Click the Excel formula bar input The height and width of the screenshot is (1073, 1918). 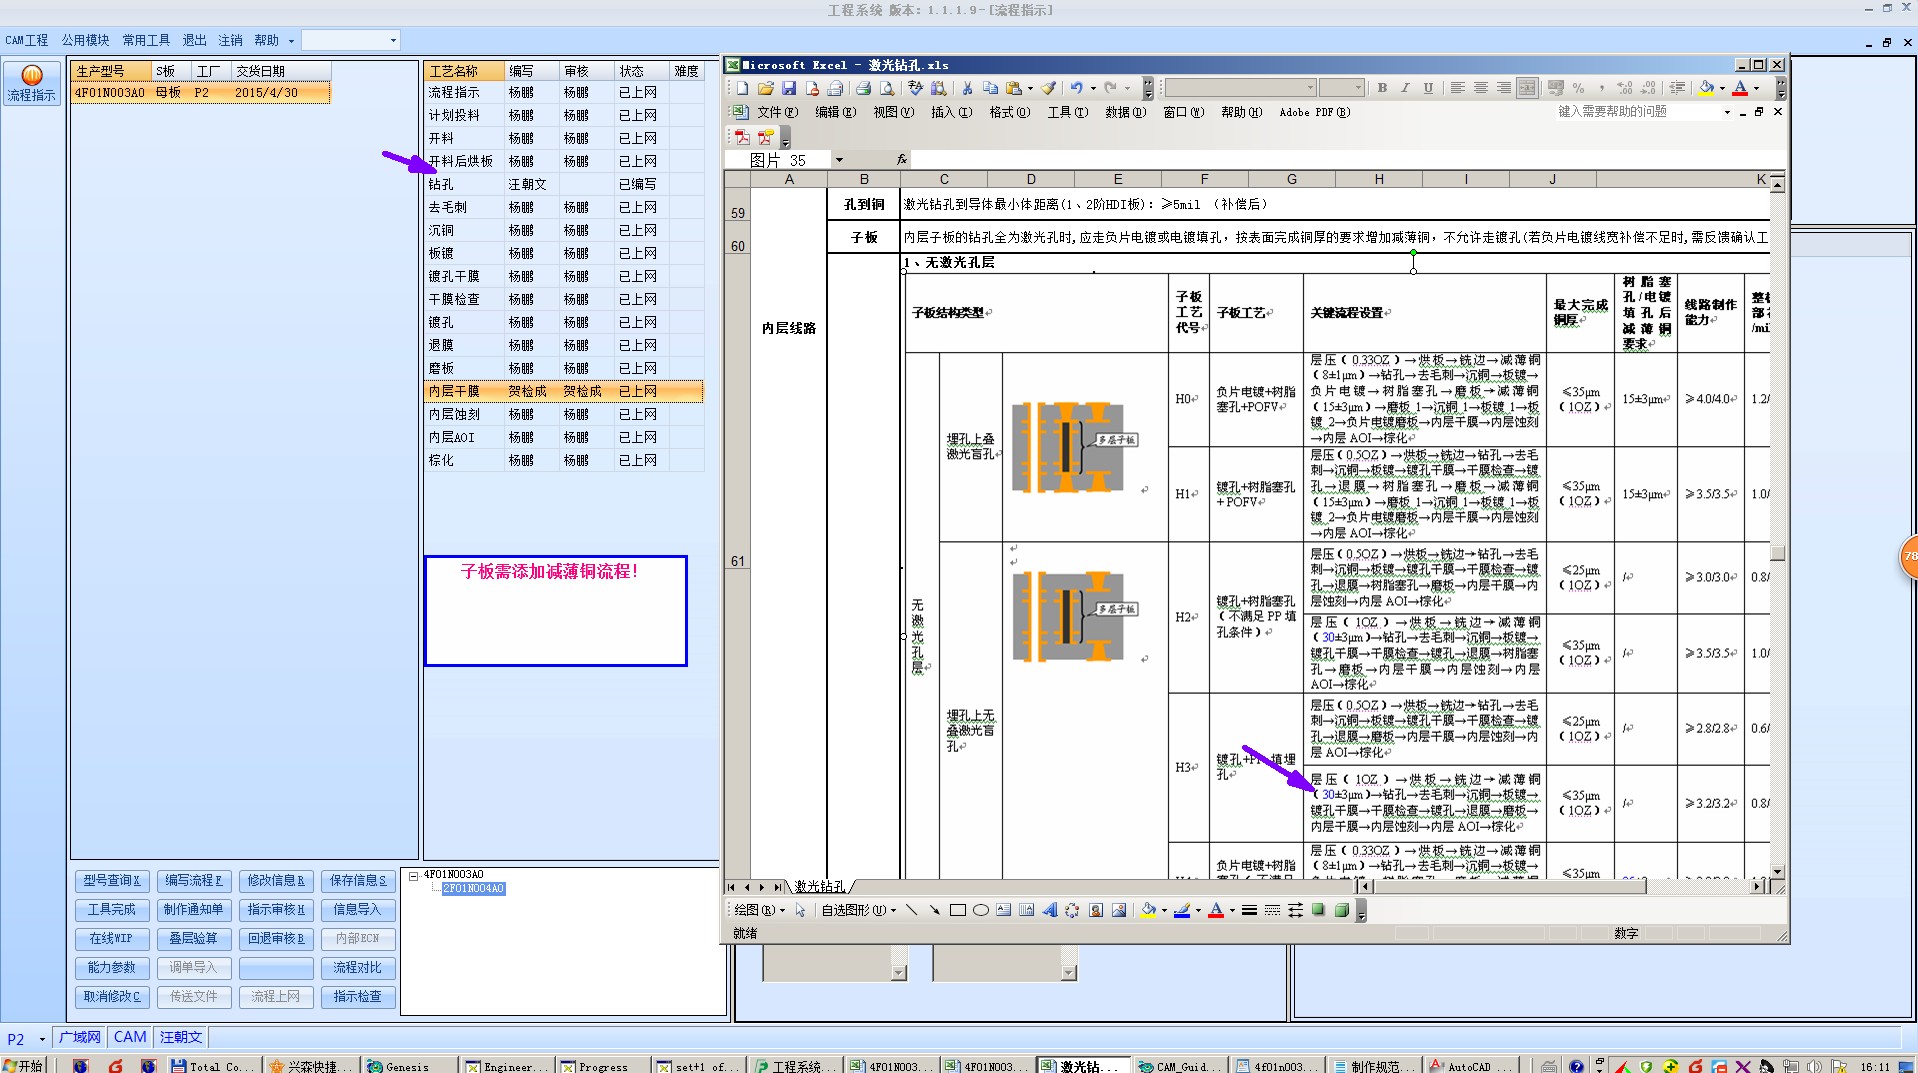[1346, 160]
